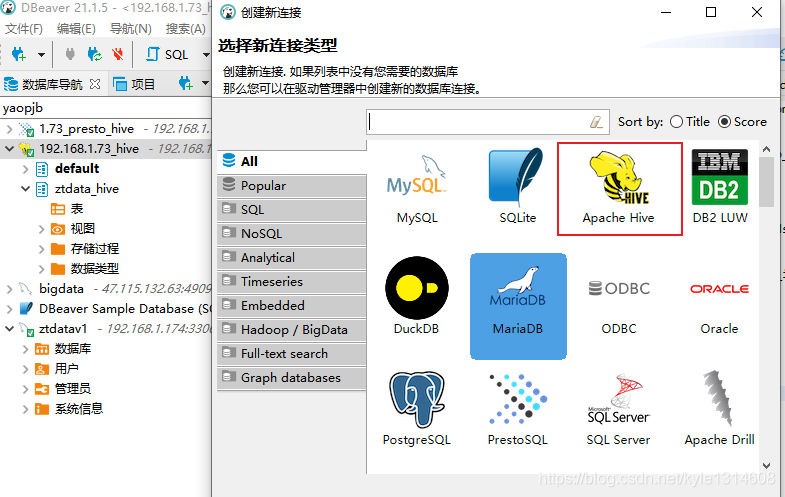The height and width of the screenshot is (497, 785).
Task: Select the SQL Server driver icon
Action: coord(619,399)
